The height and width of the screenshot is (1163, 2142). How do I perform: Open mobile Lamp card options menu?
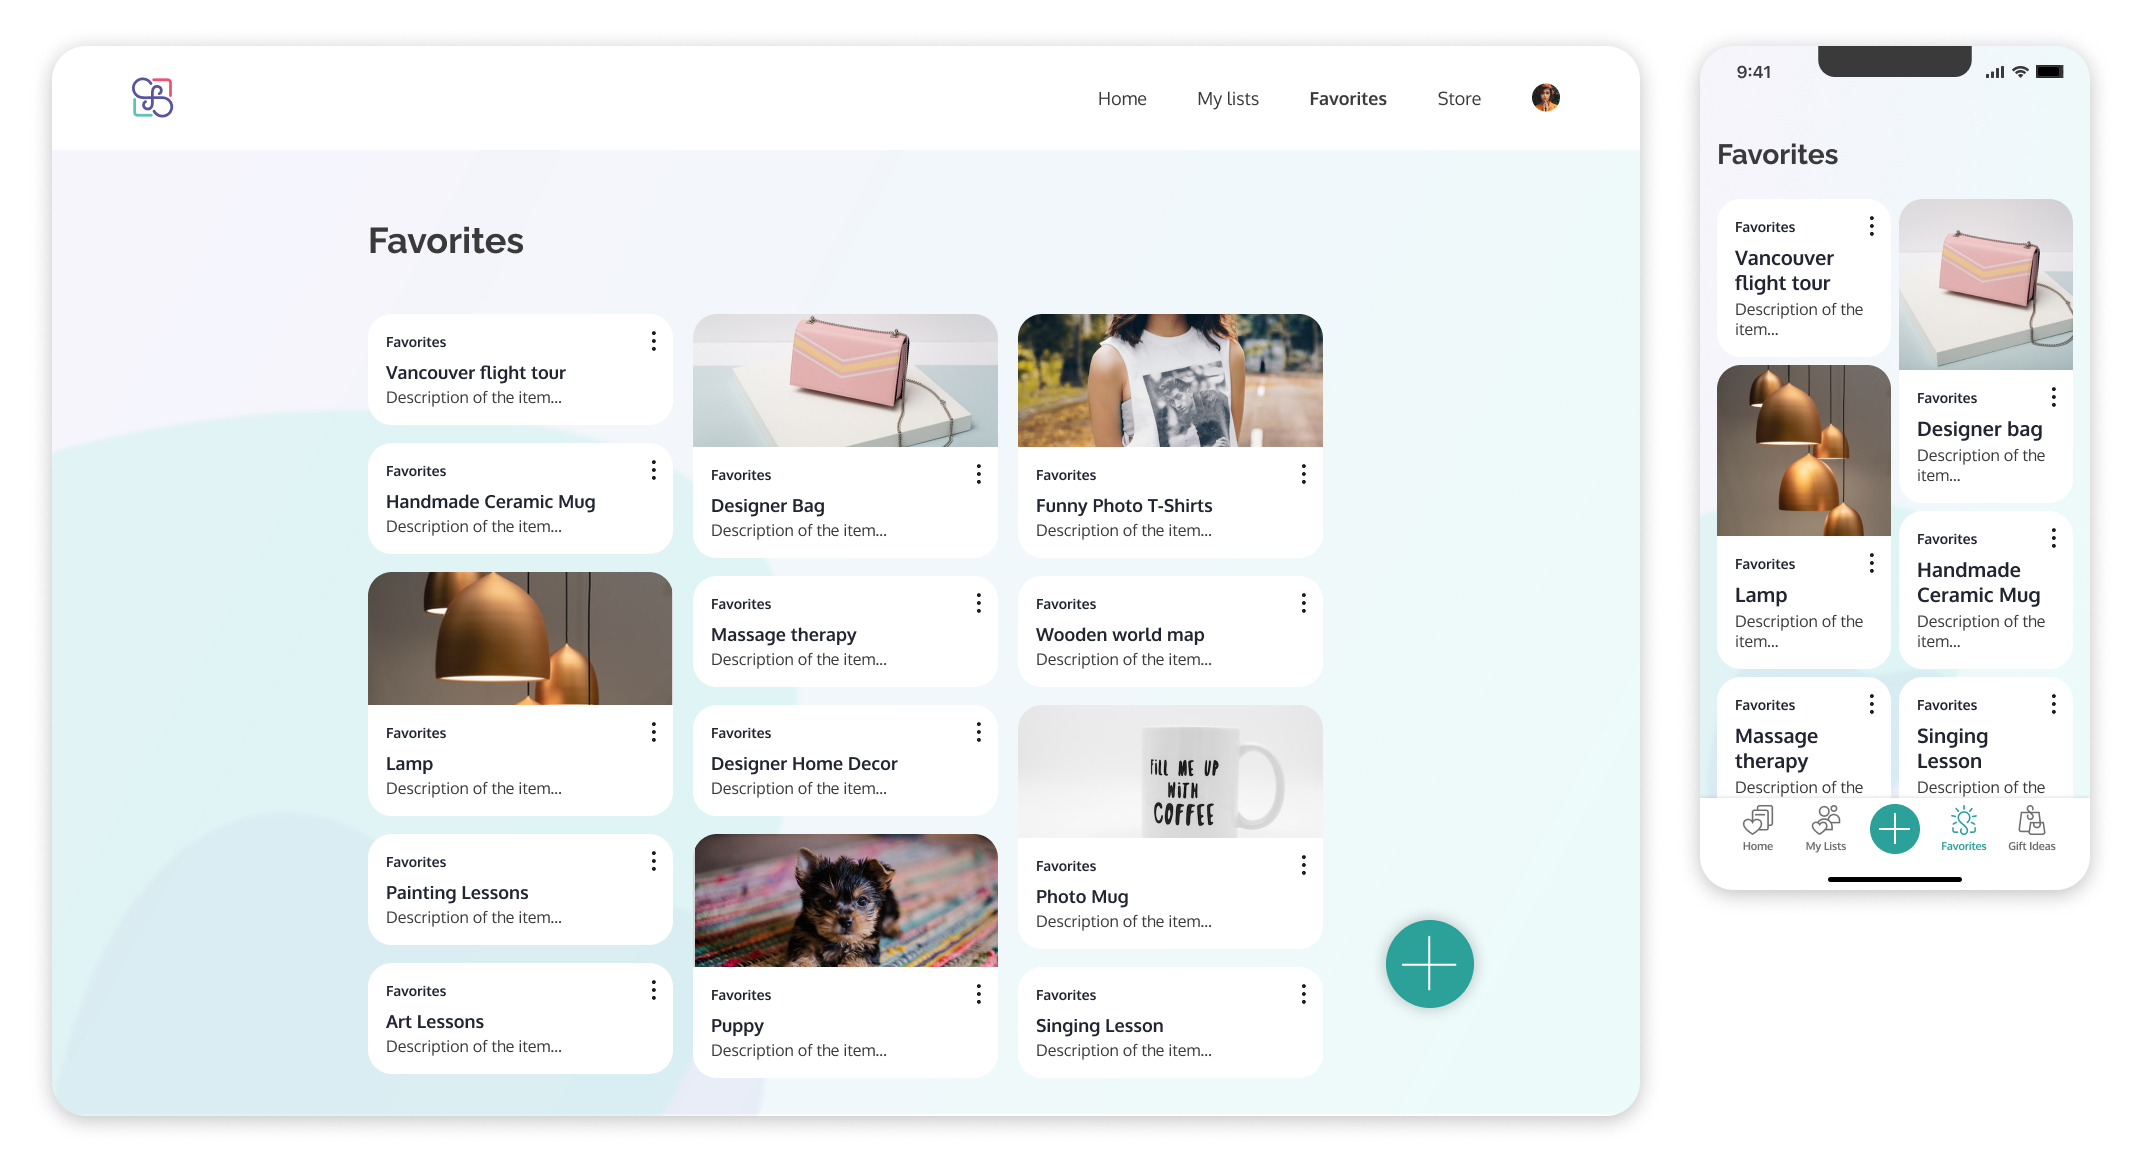tap(1871, 564)
